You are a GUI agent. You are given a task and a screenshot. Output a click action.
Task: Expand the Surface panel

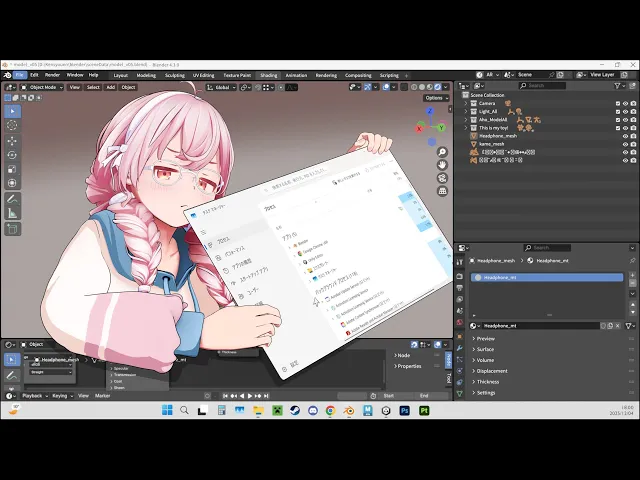tap(485, 349)
